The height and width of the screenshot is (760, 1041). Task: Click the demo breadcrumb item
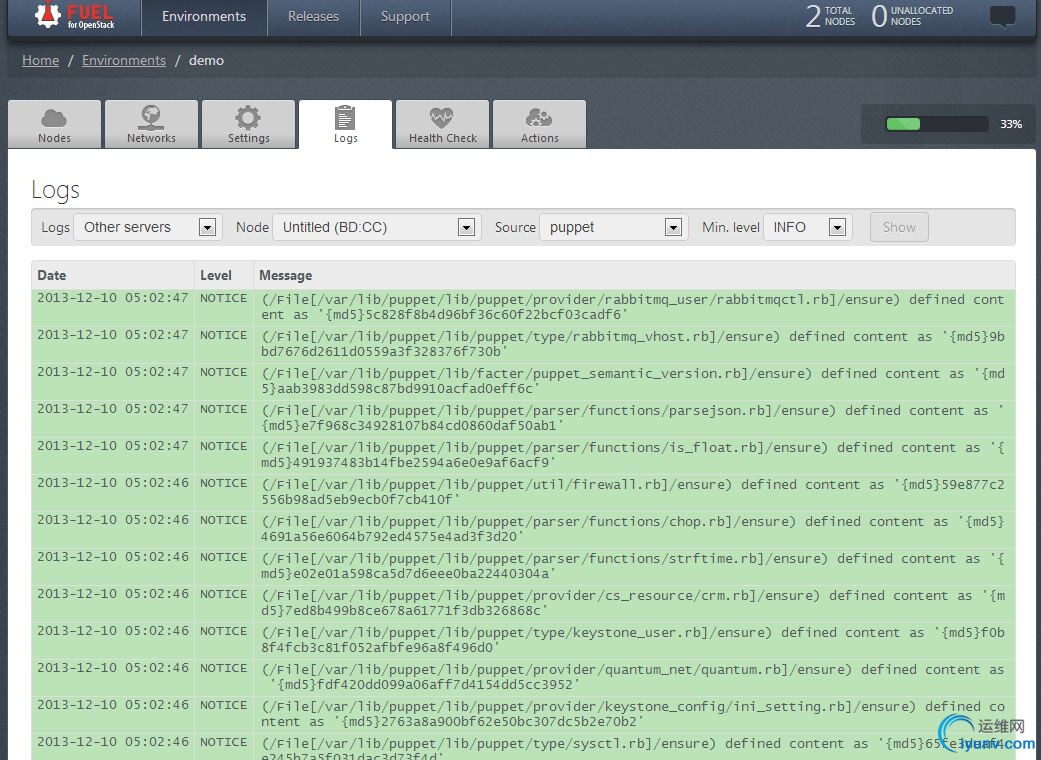point(206,60)
